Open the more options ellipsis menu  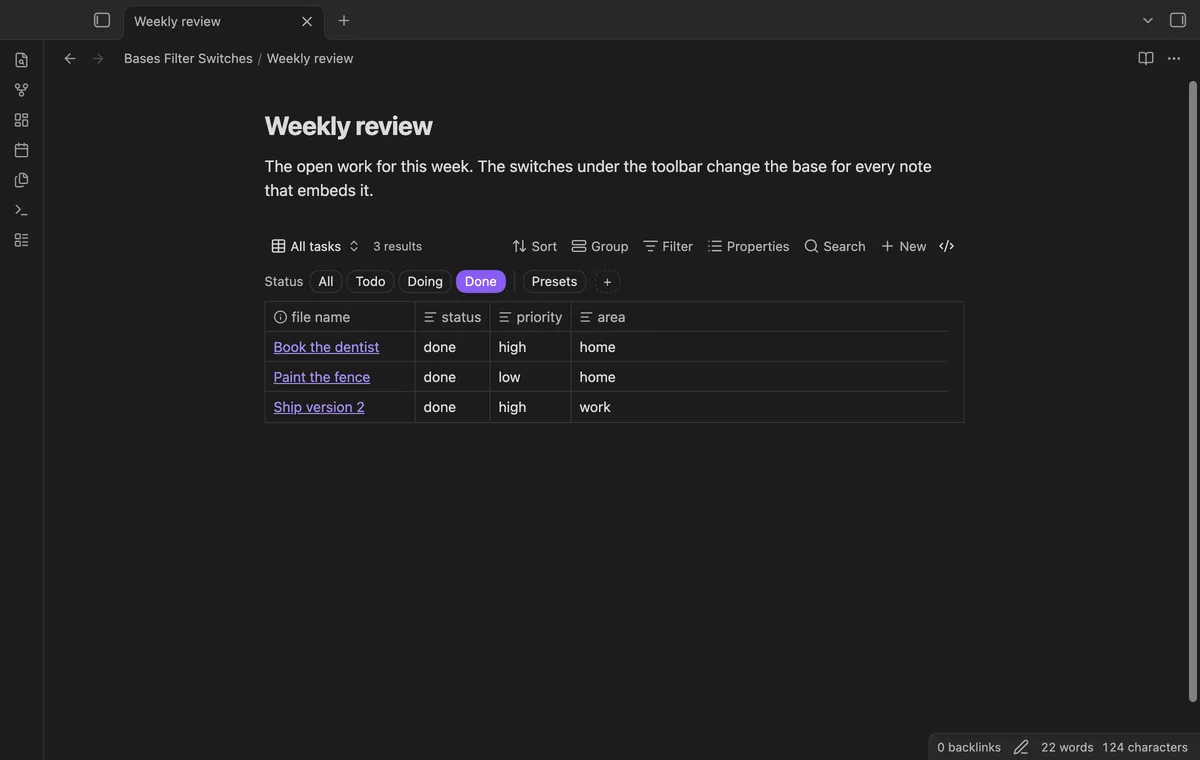pyautogui.click(x=1174, y=59)
